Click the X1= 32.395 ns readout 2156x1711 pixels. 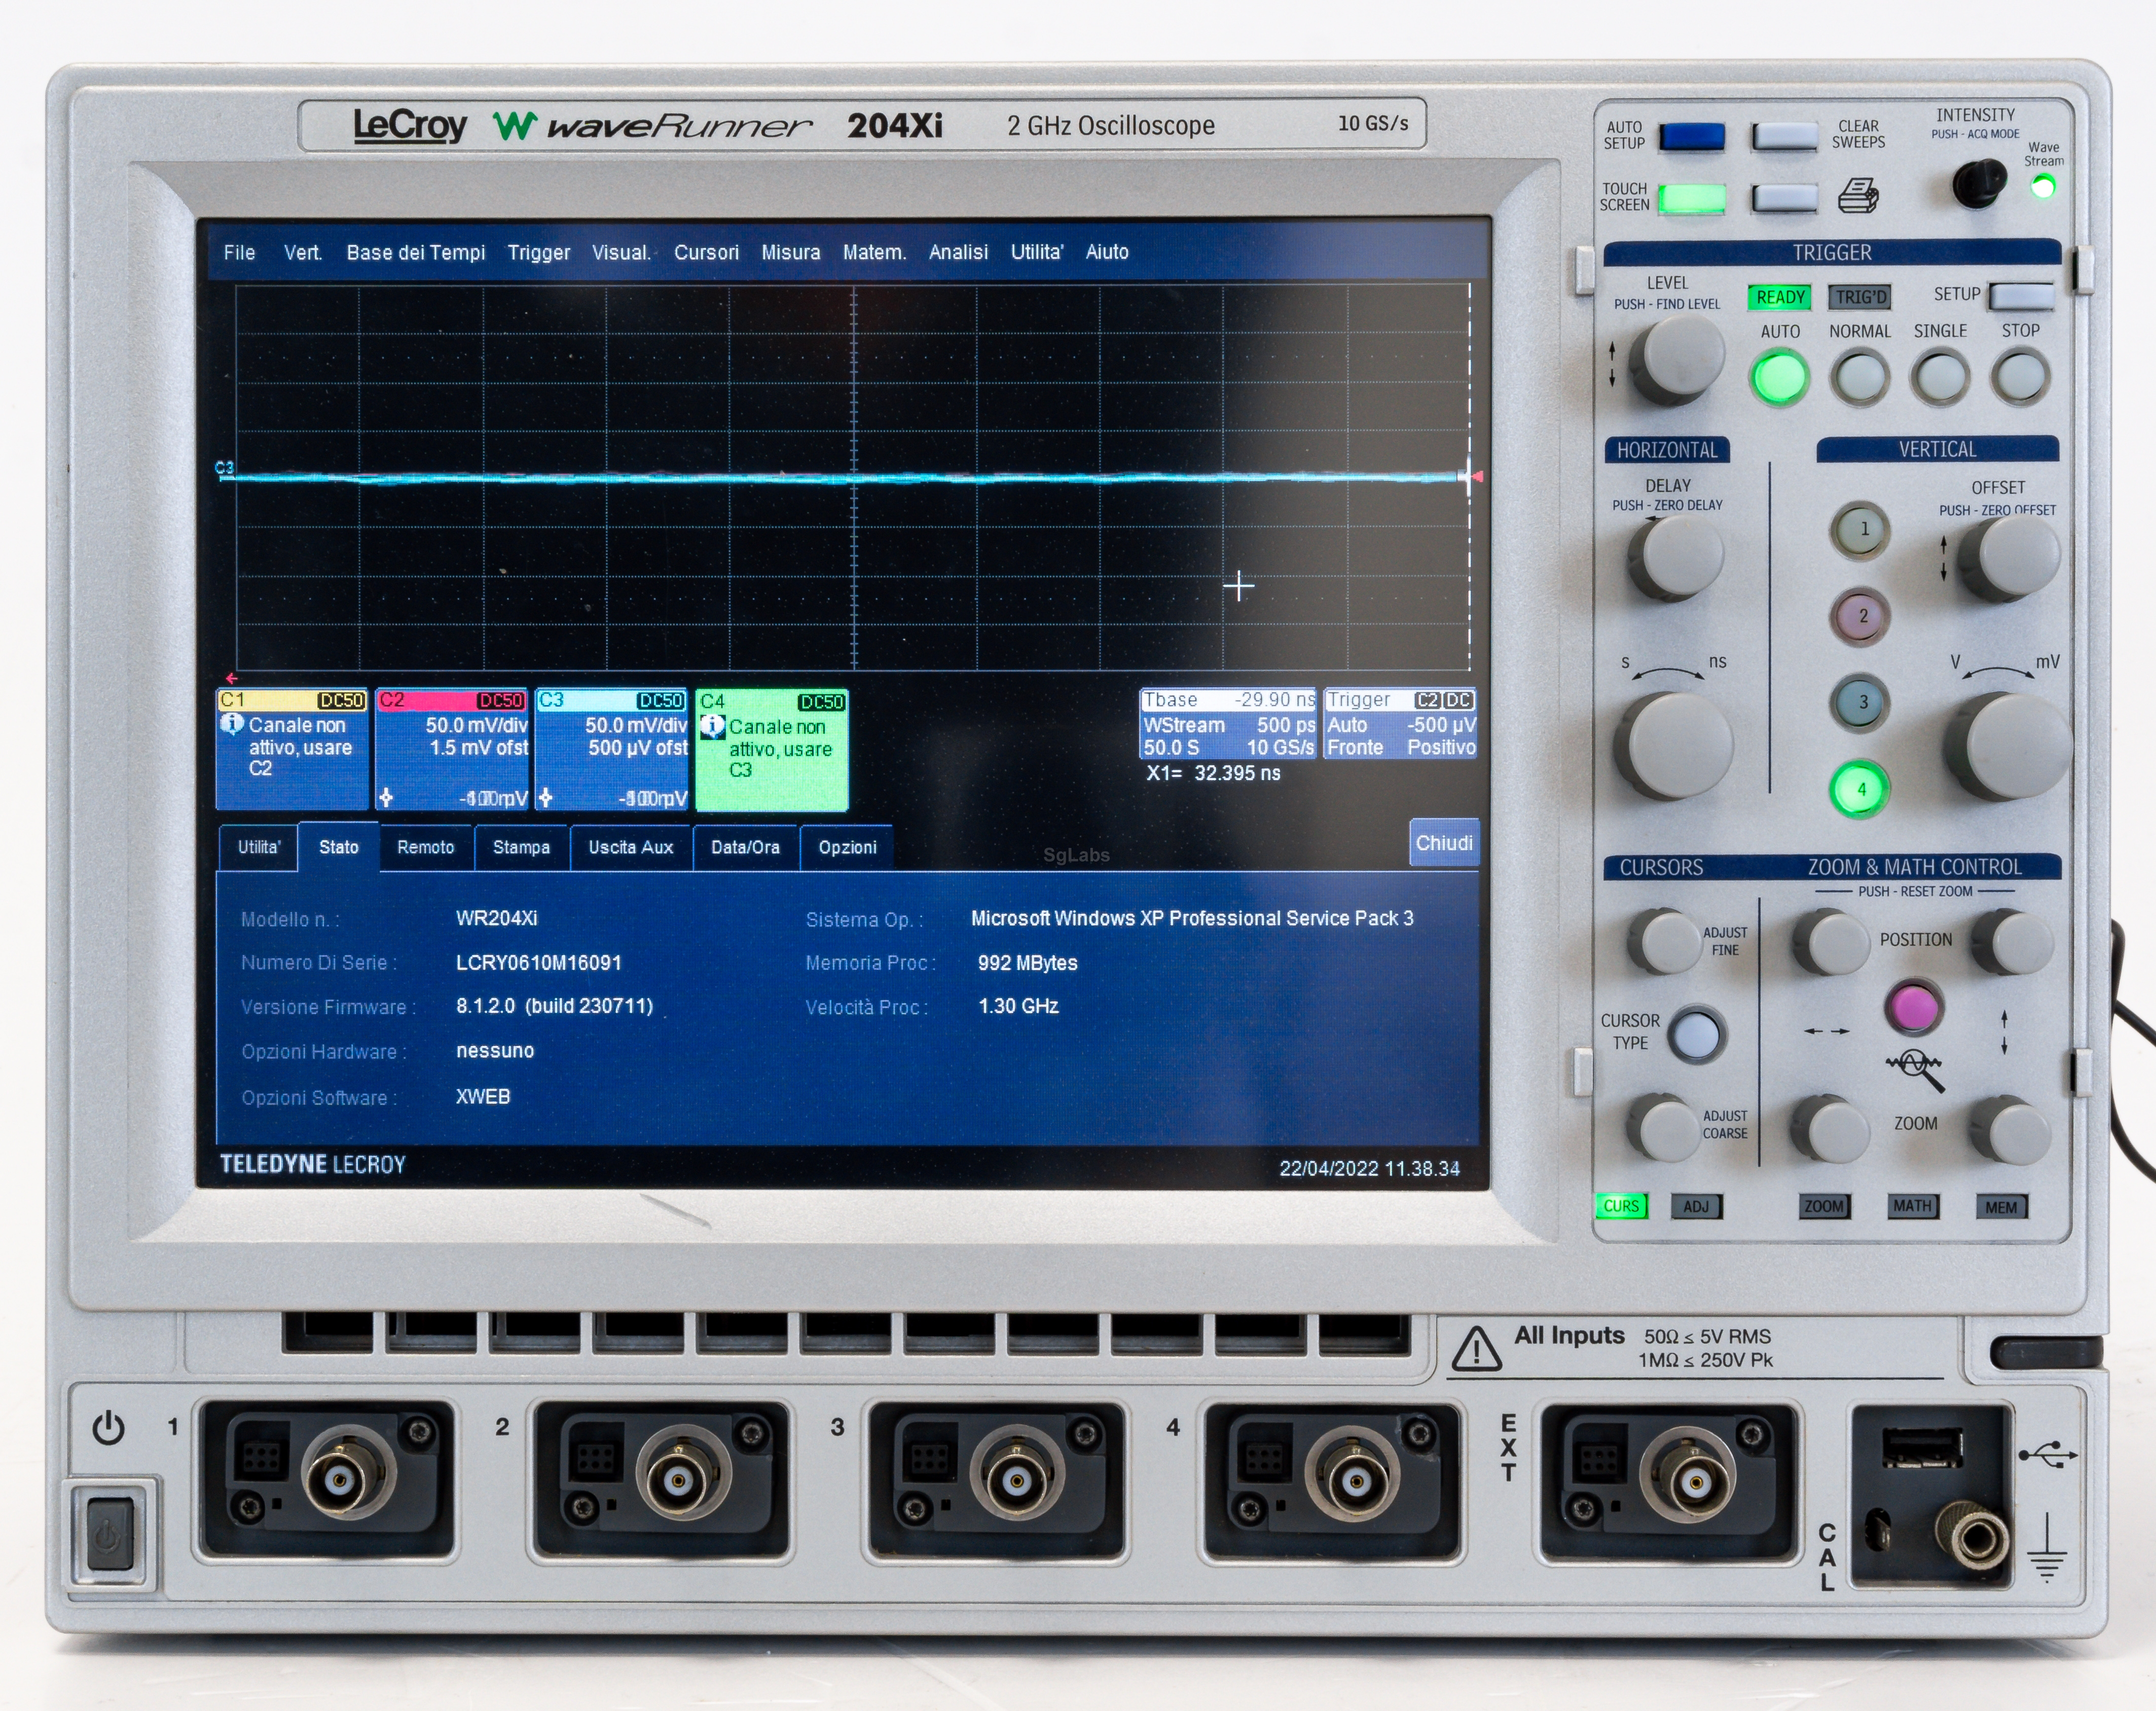(x=1213, y=773)
